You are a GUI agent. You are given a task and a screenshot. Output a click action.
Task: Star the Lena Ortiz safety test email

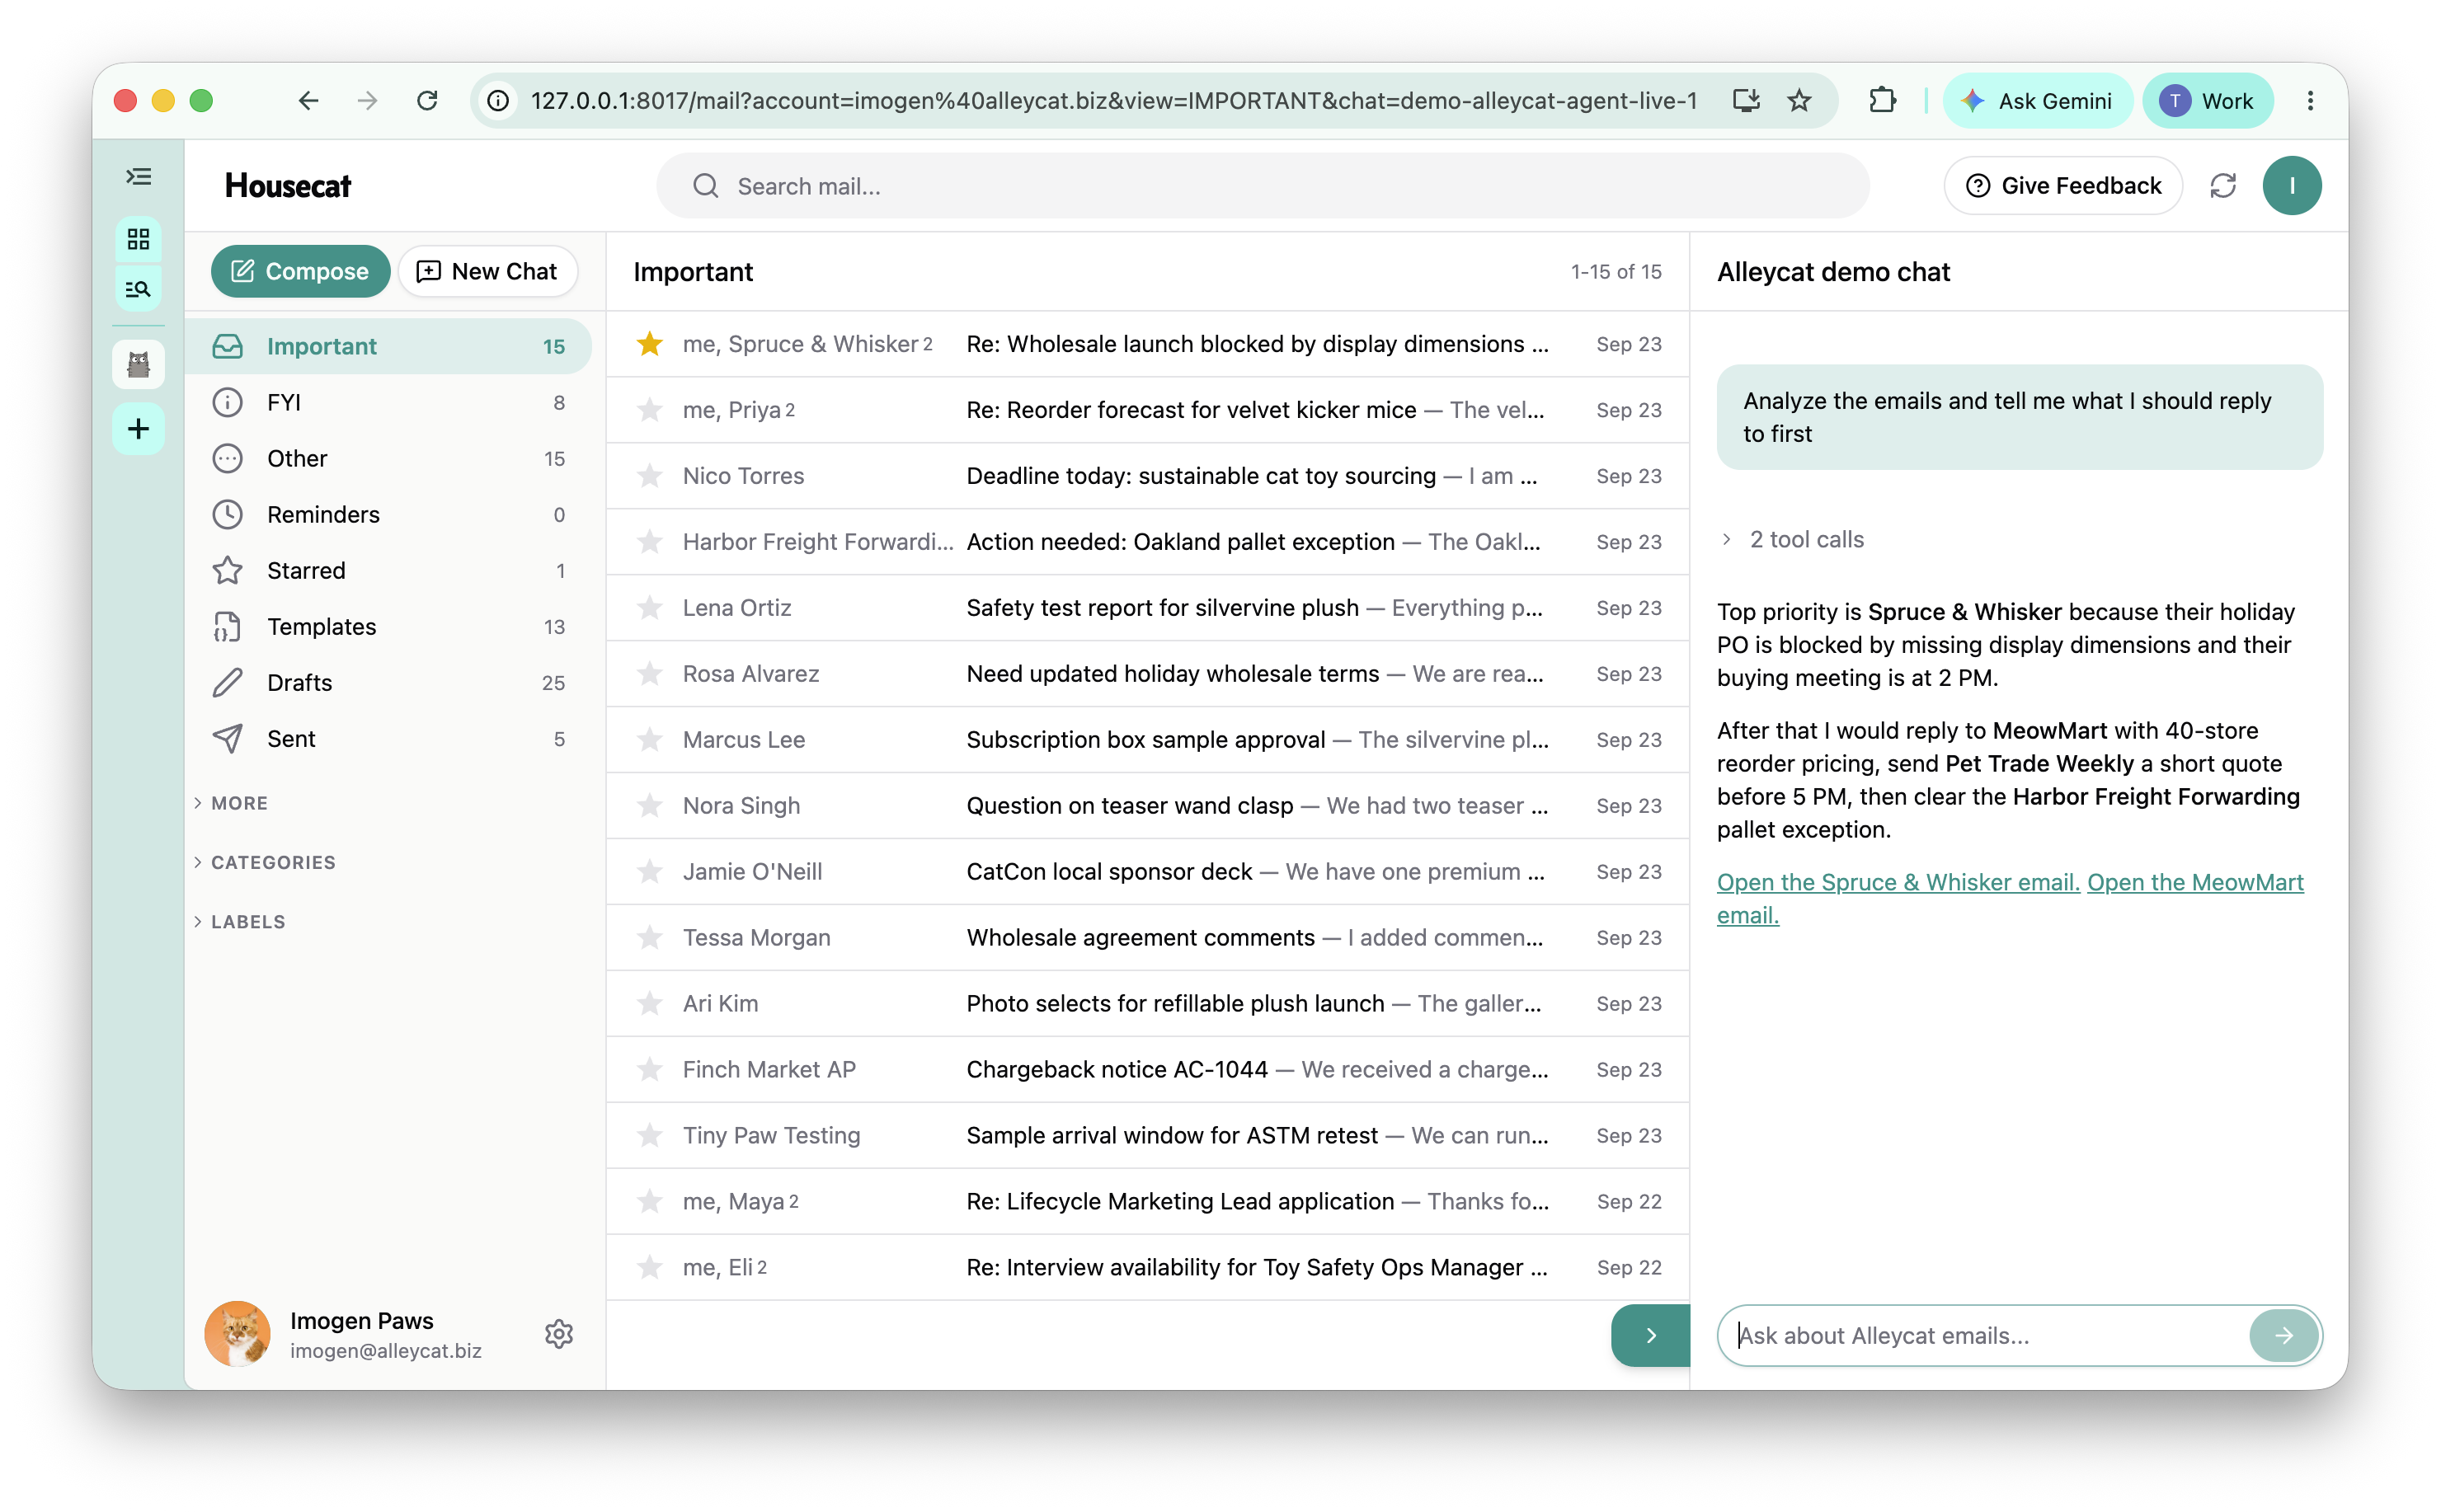tap(650, 608)
